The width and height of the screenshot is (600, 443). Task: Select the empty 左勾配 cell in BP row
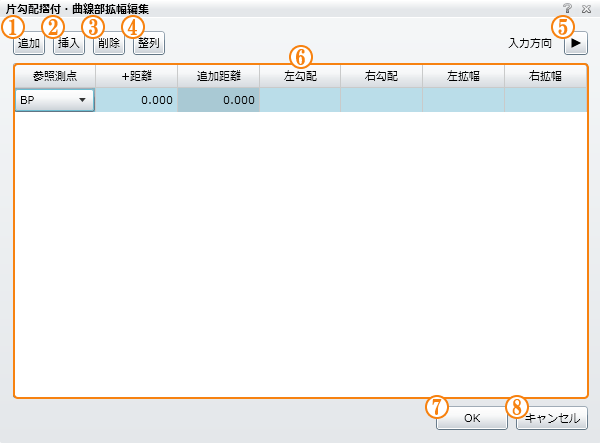click(x=300, y=100)
